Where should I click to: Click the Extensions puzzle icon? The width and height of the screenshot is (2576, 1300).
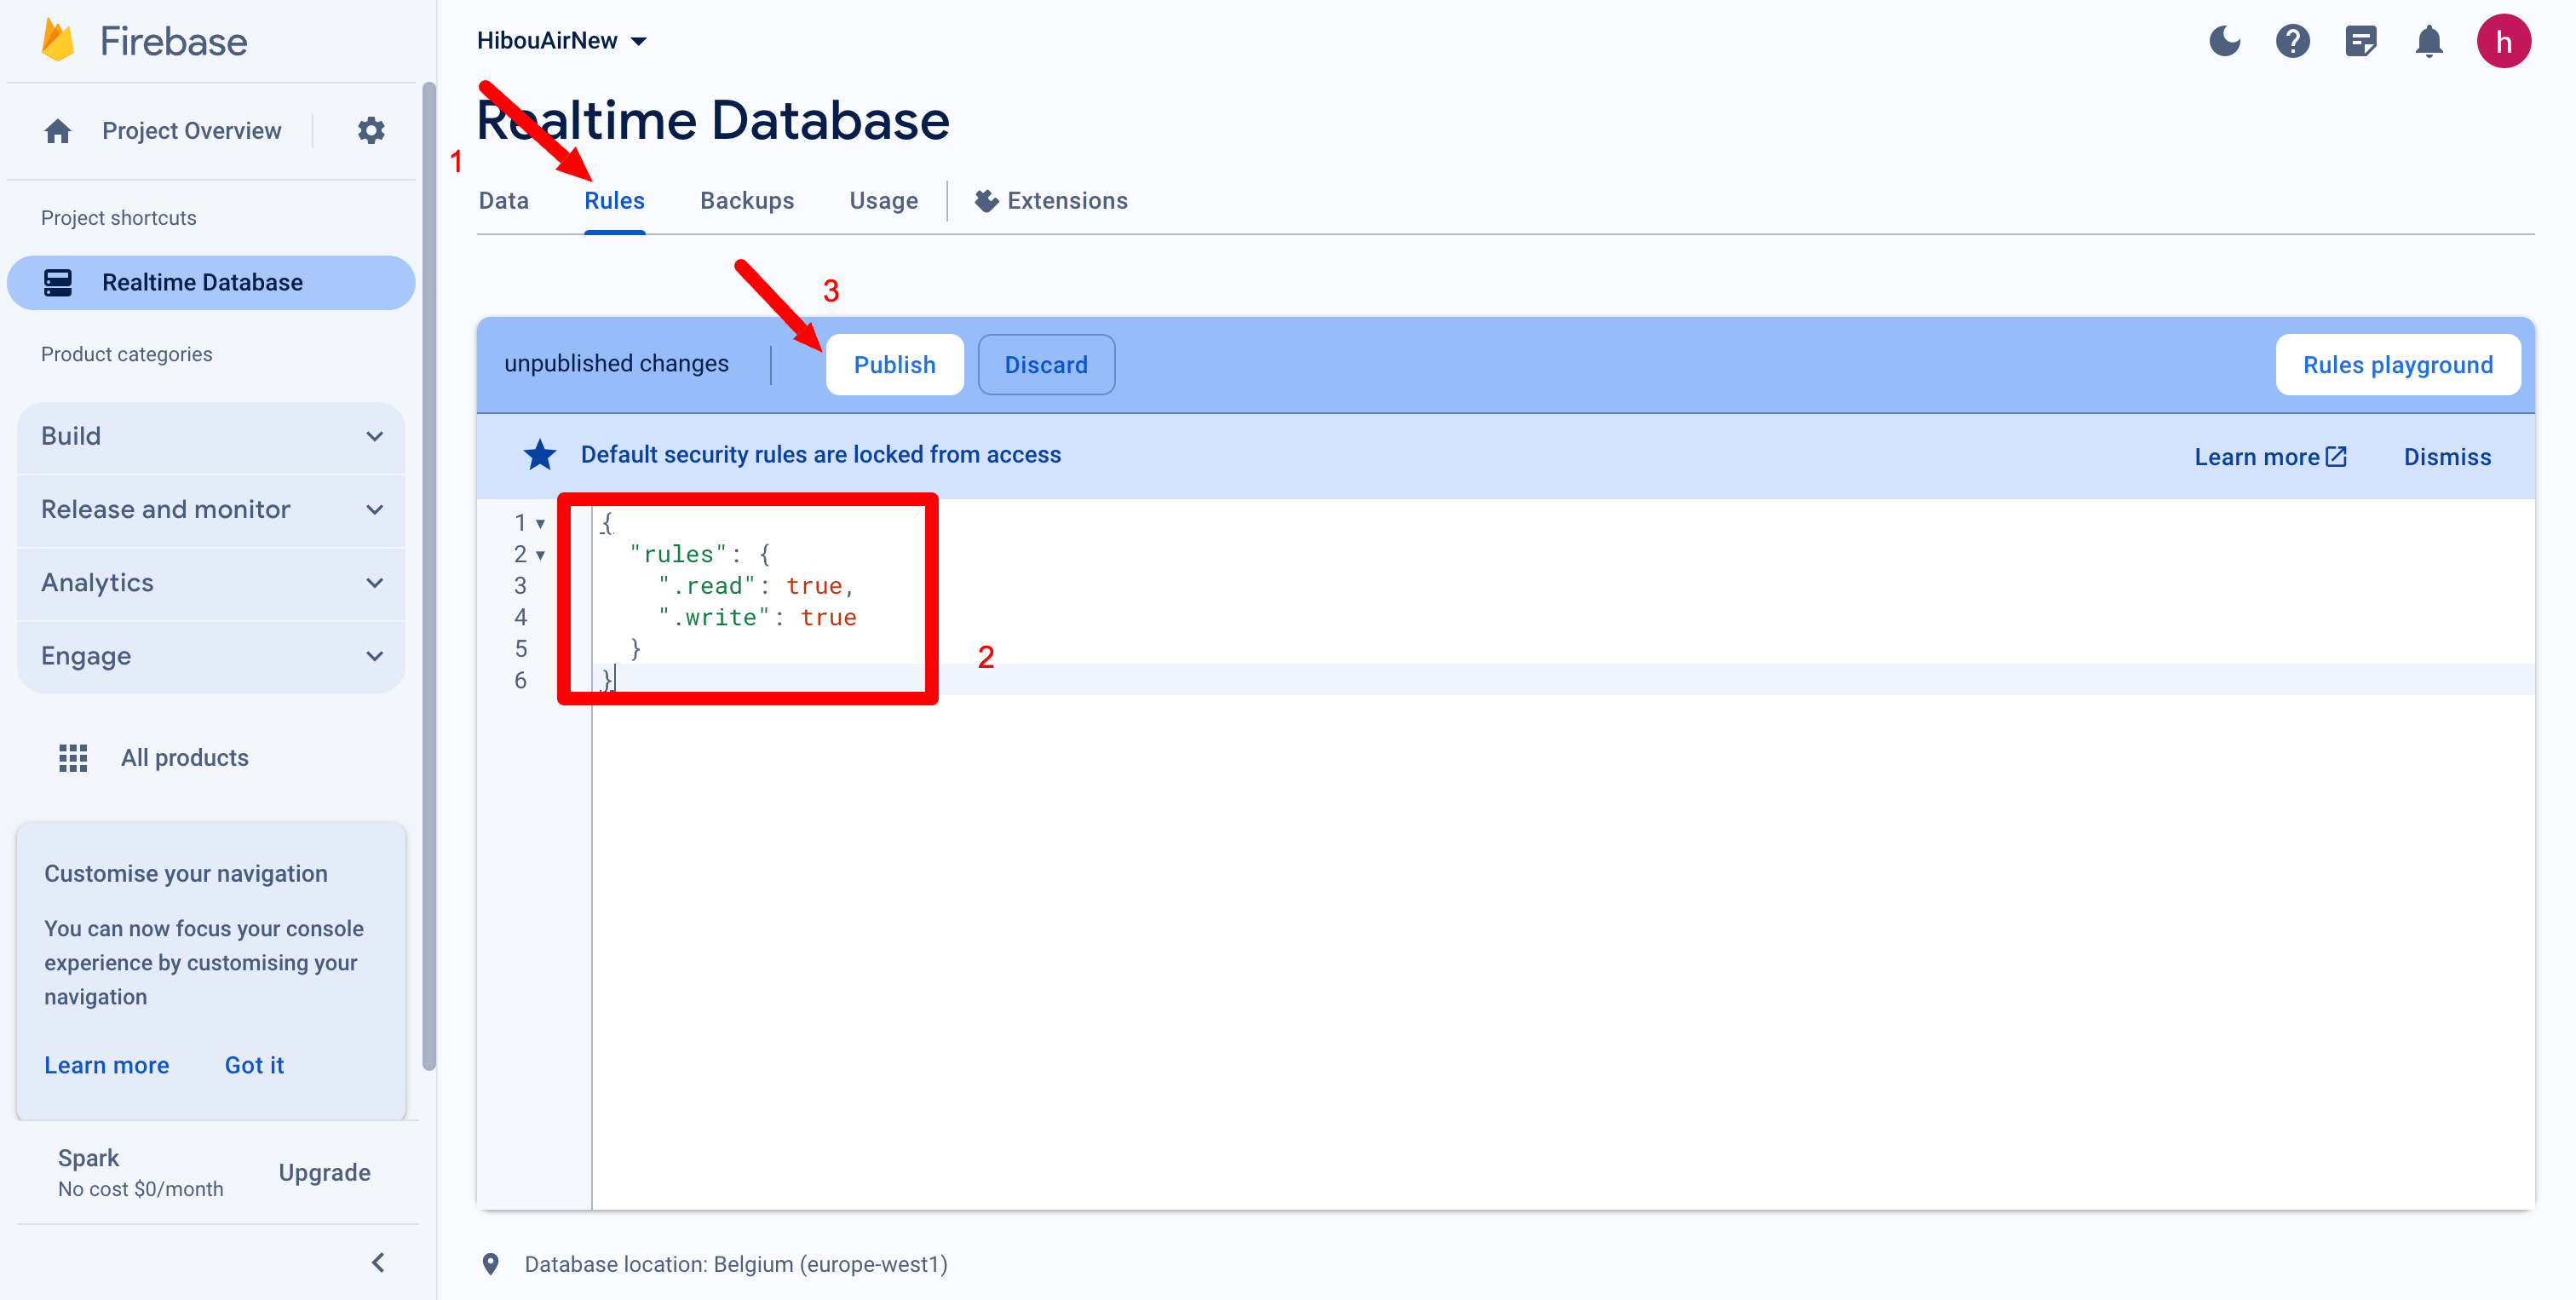click(x=986, y=201)
